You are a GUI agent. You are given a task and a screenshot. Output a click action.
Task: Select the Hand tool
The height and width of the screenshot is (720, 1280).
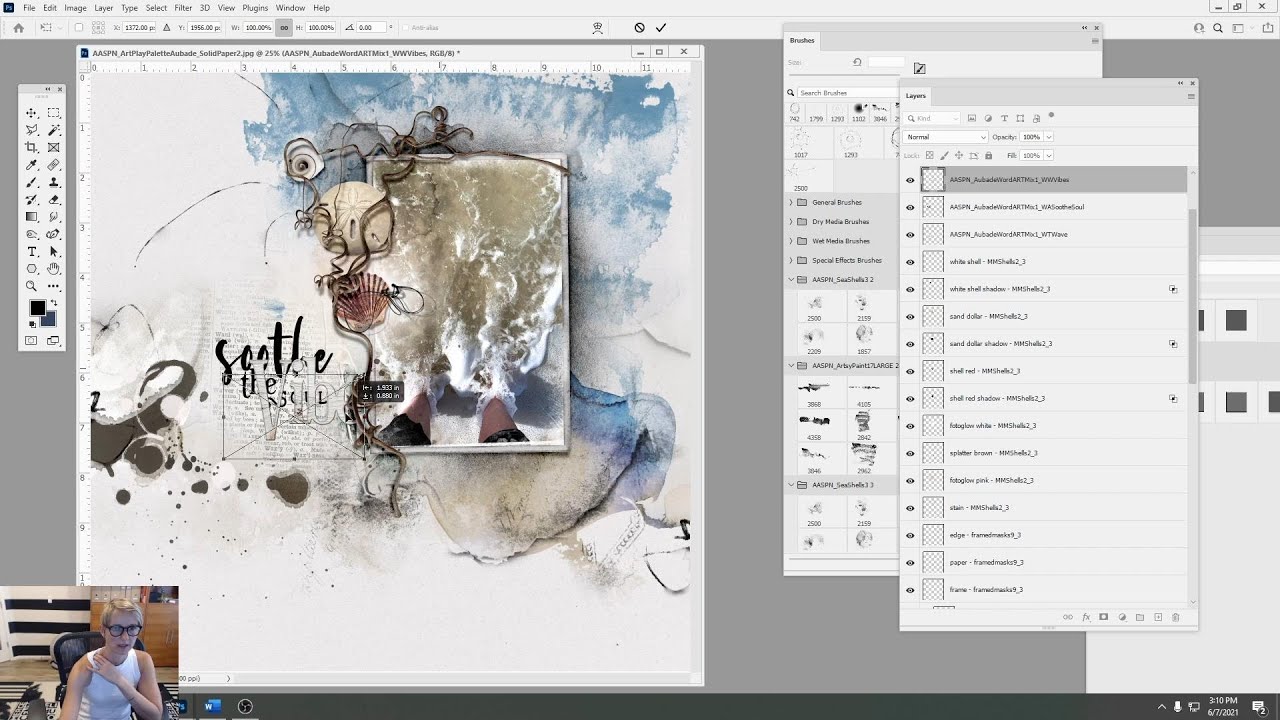(x=53, y=268)
